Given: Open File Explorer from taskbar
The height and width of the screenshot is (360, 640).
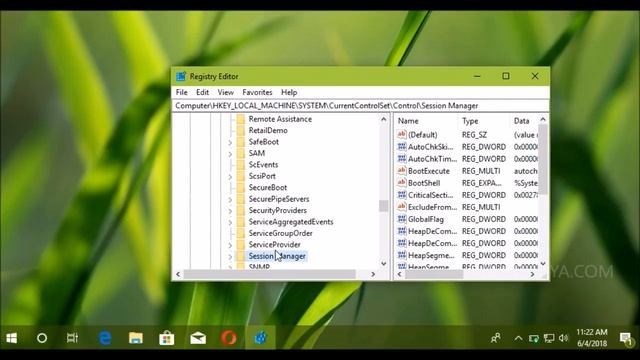Looking at the screenshot, I should [x=136, y=338].
